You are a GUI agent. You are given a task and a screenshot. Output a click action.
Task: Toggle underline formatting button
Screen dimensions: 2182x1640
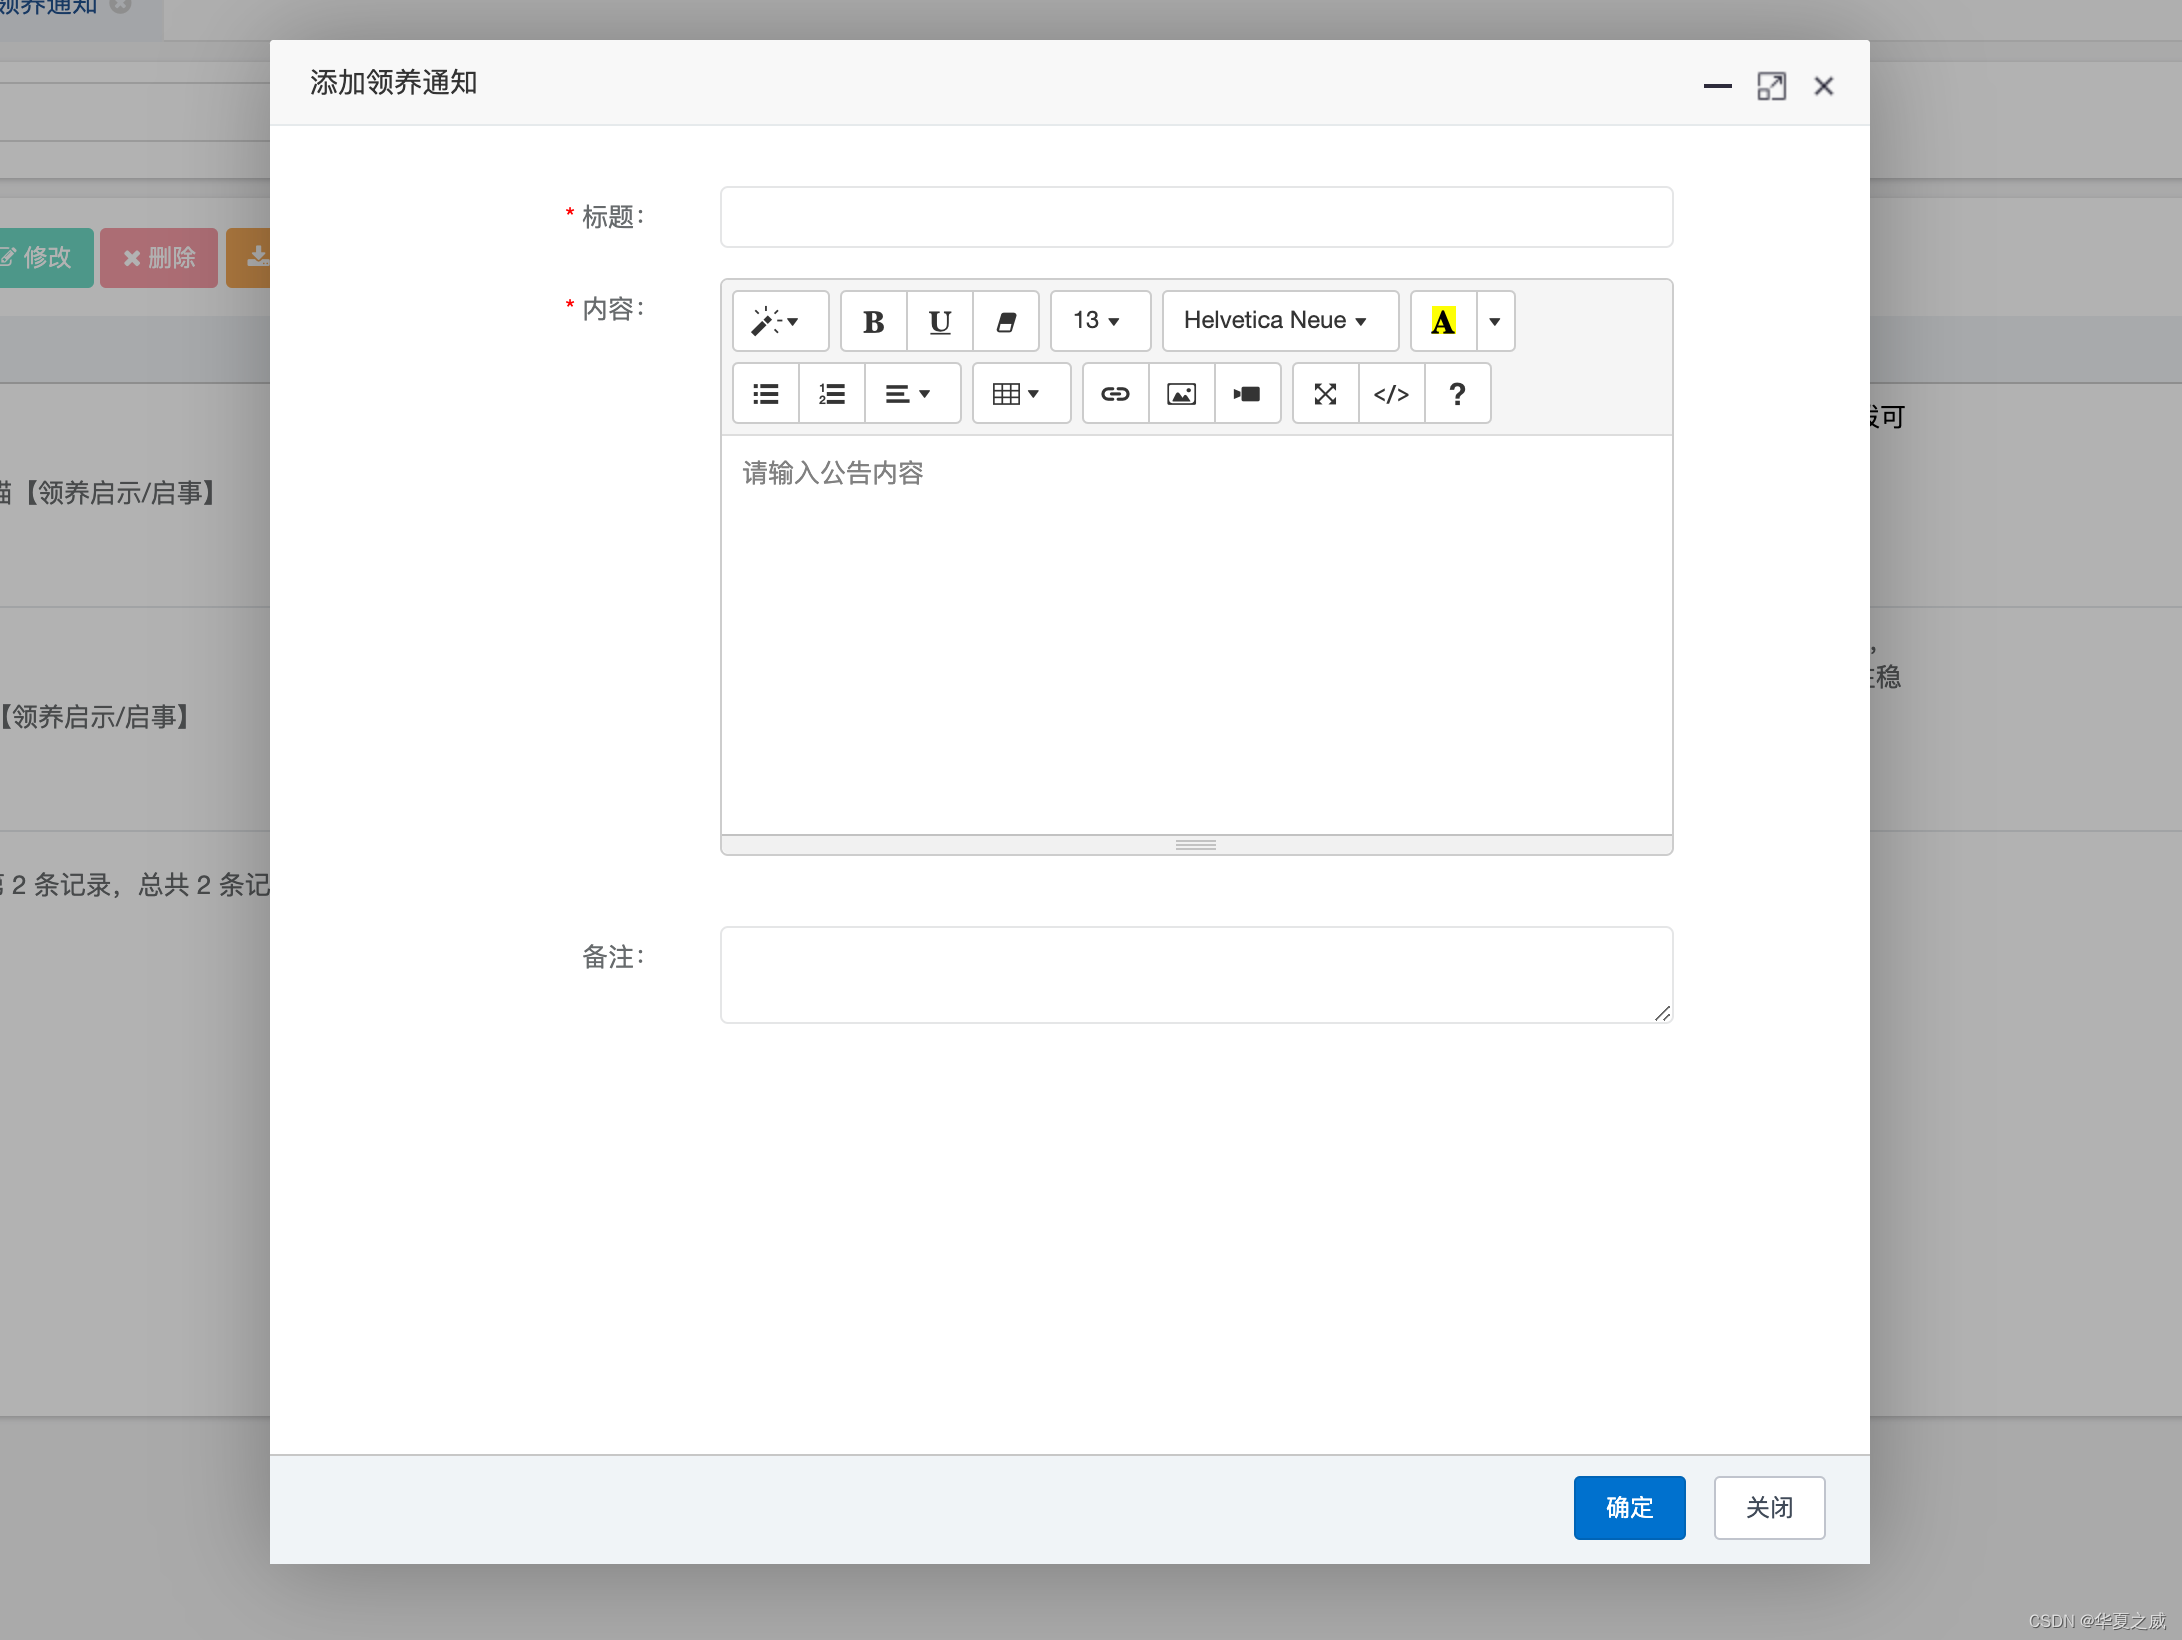click(x=939, y=321)
